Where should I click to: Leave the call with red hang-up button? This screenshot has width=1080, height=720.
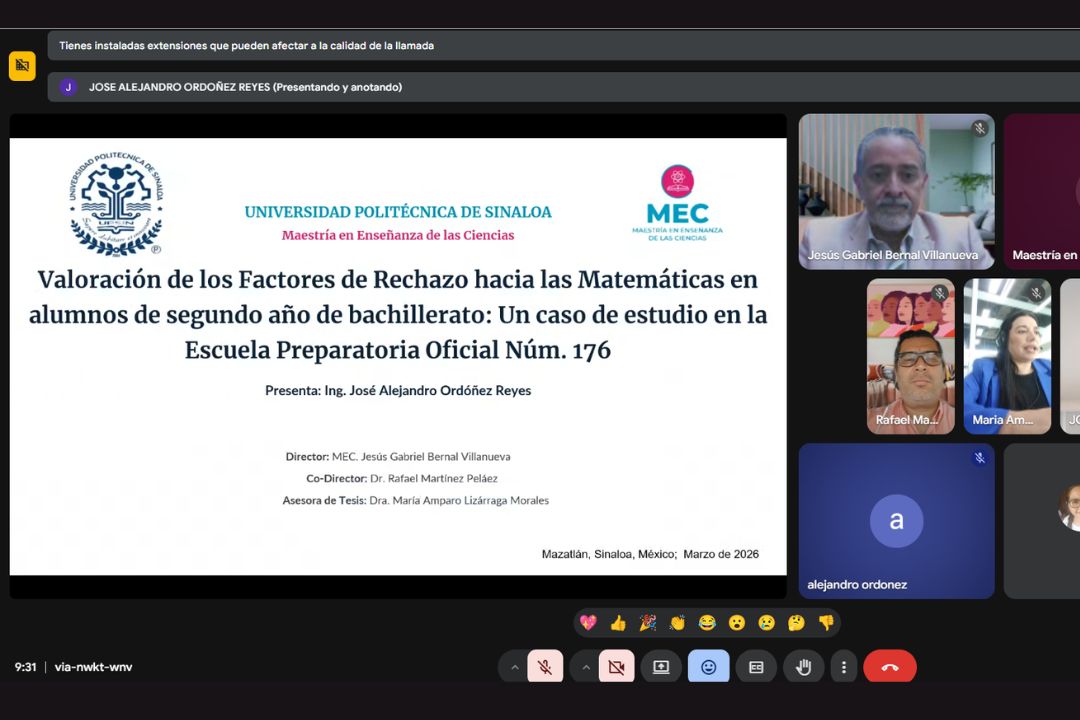point(889,667)
